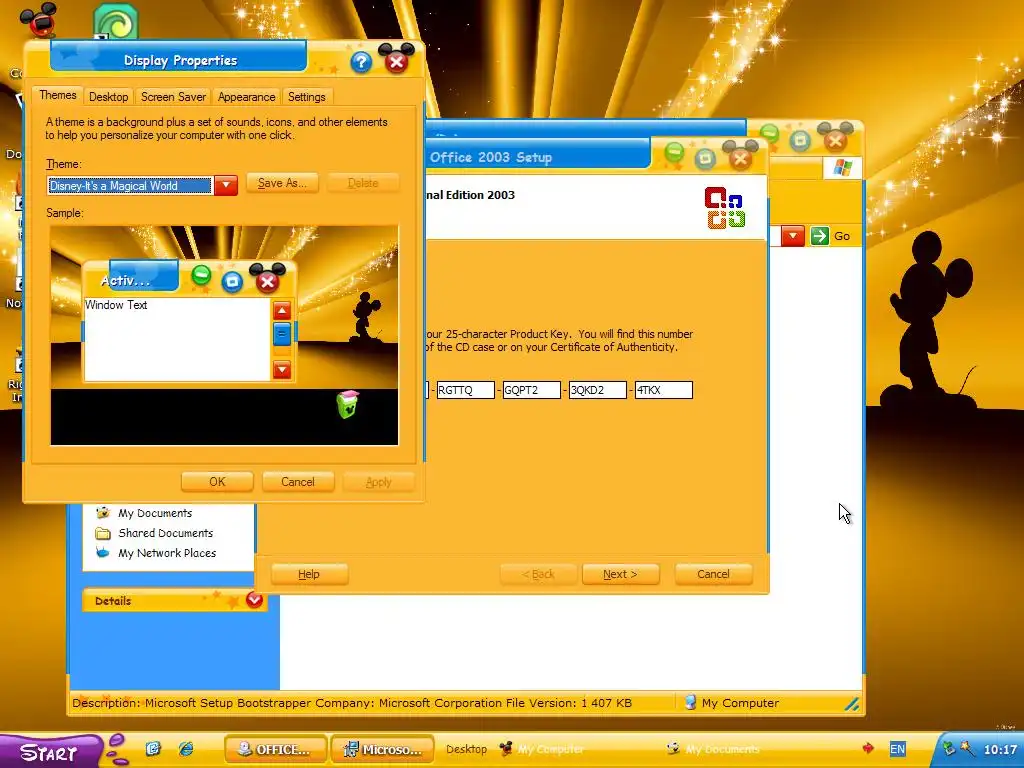Switch to the OFFICE... taskbar button

276,749
